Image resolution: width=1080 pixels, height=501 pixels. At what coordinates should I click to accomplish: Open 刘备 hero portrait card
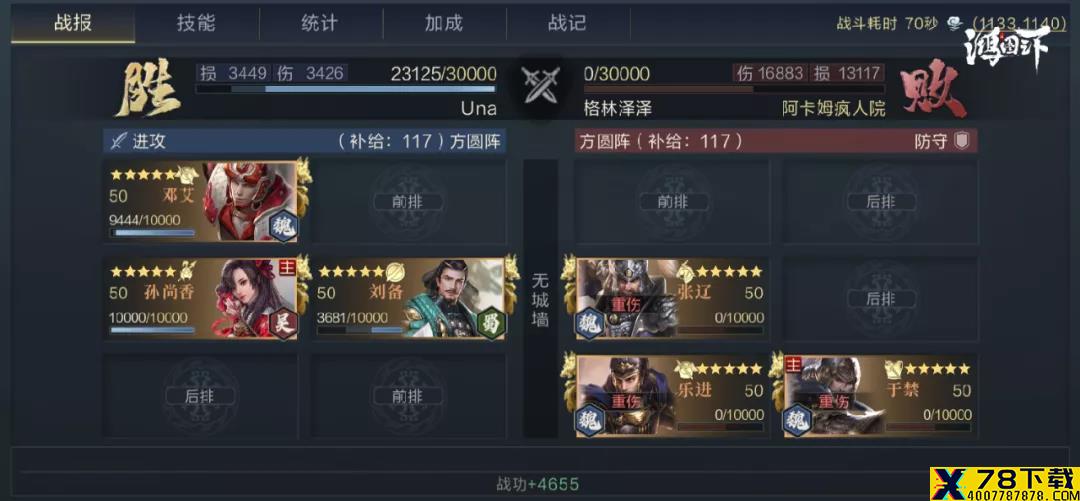409,298
